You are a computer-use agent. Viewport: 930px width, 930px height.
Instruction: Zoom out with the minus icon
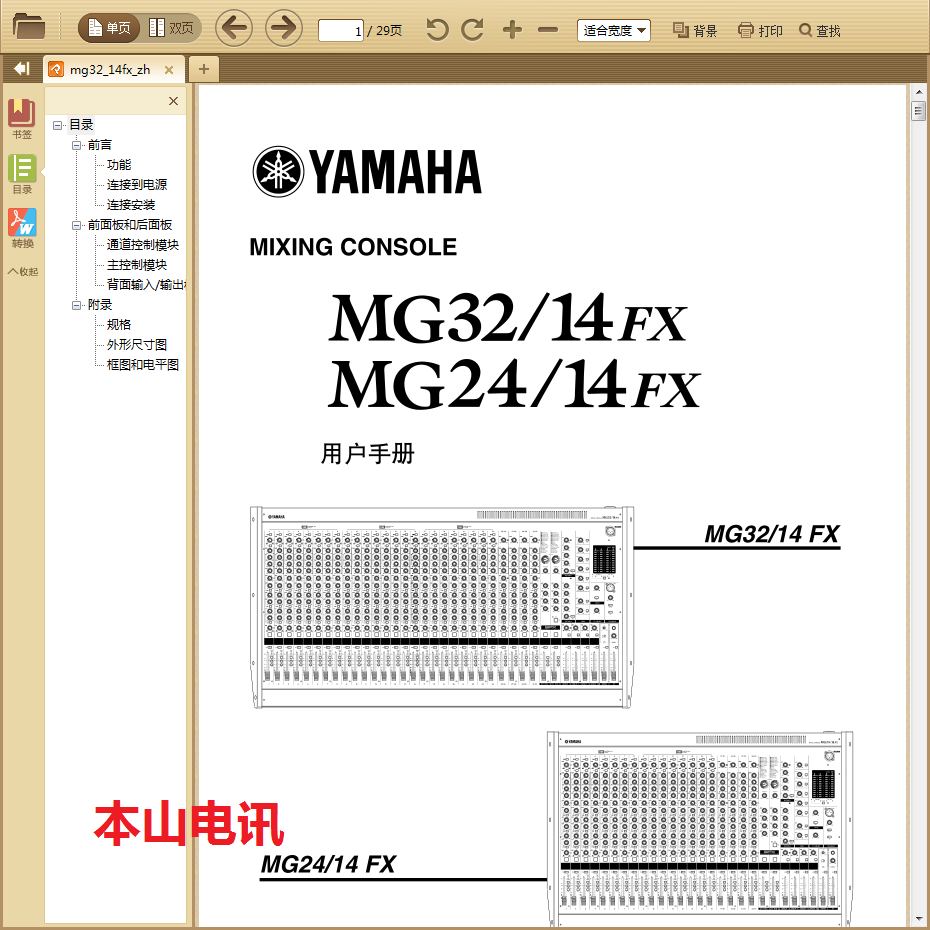click(x=547, y=29)
